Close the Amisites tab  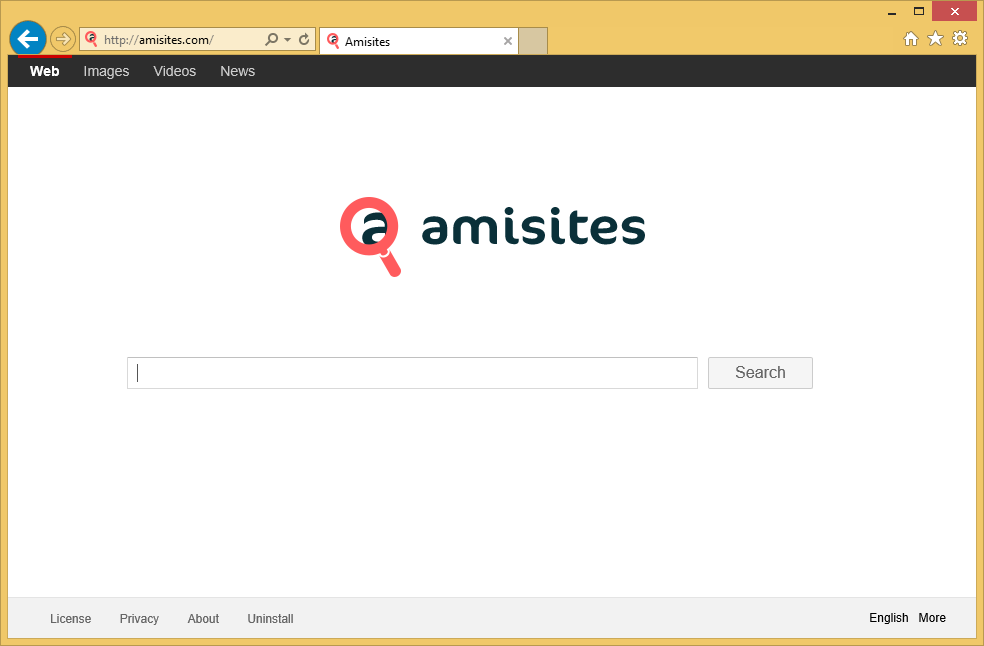(x=507, y=41)
